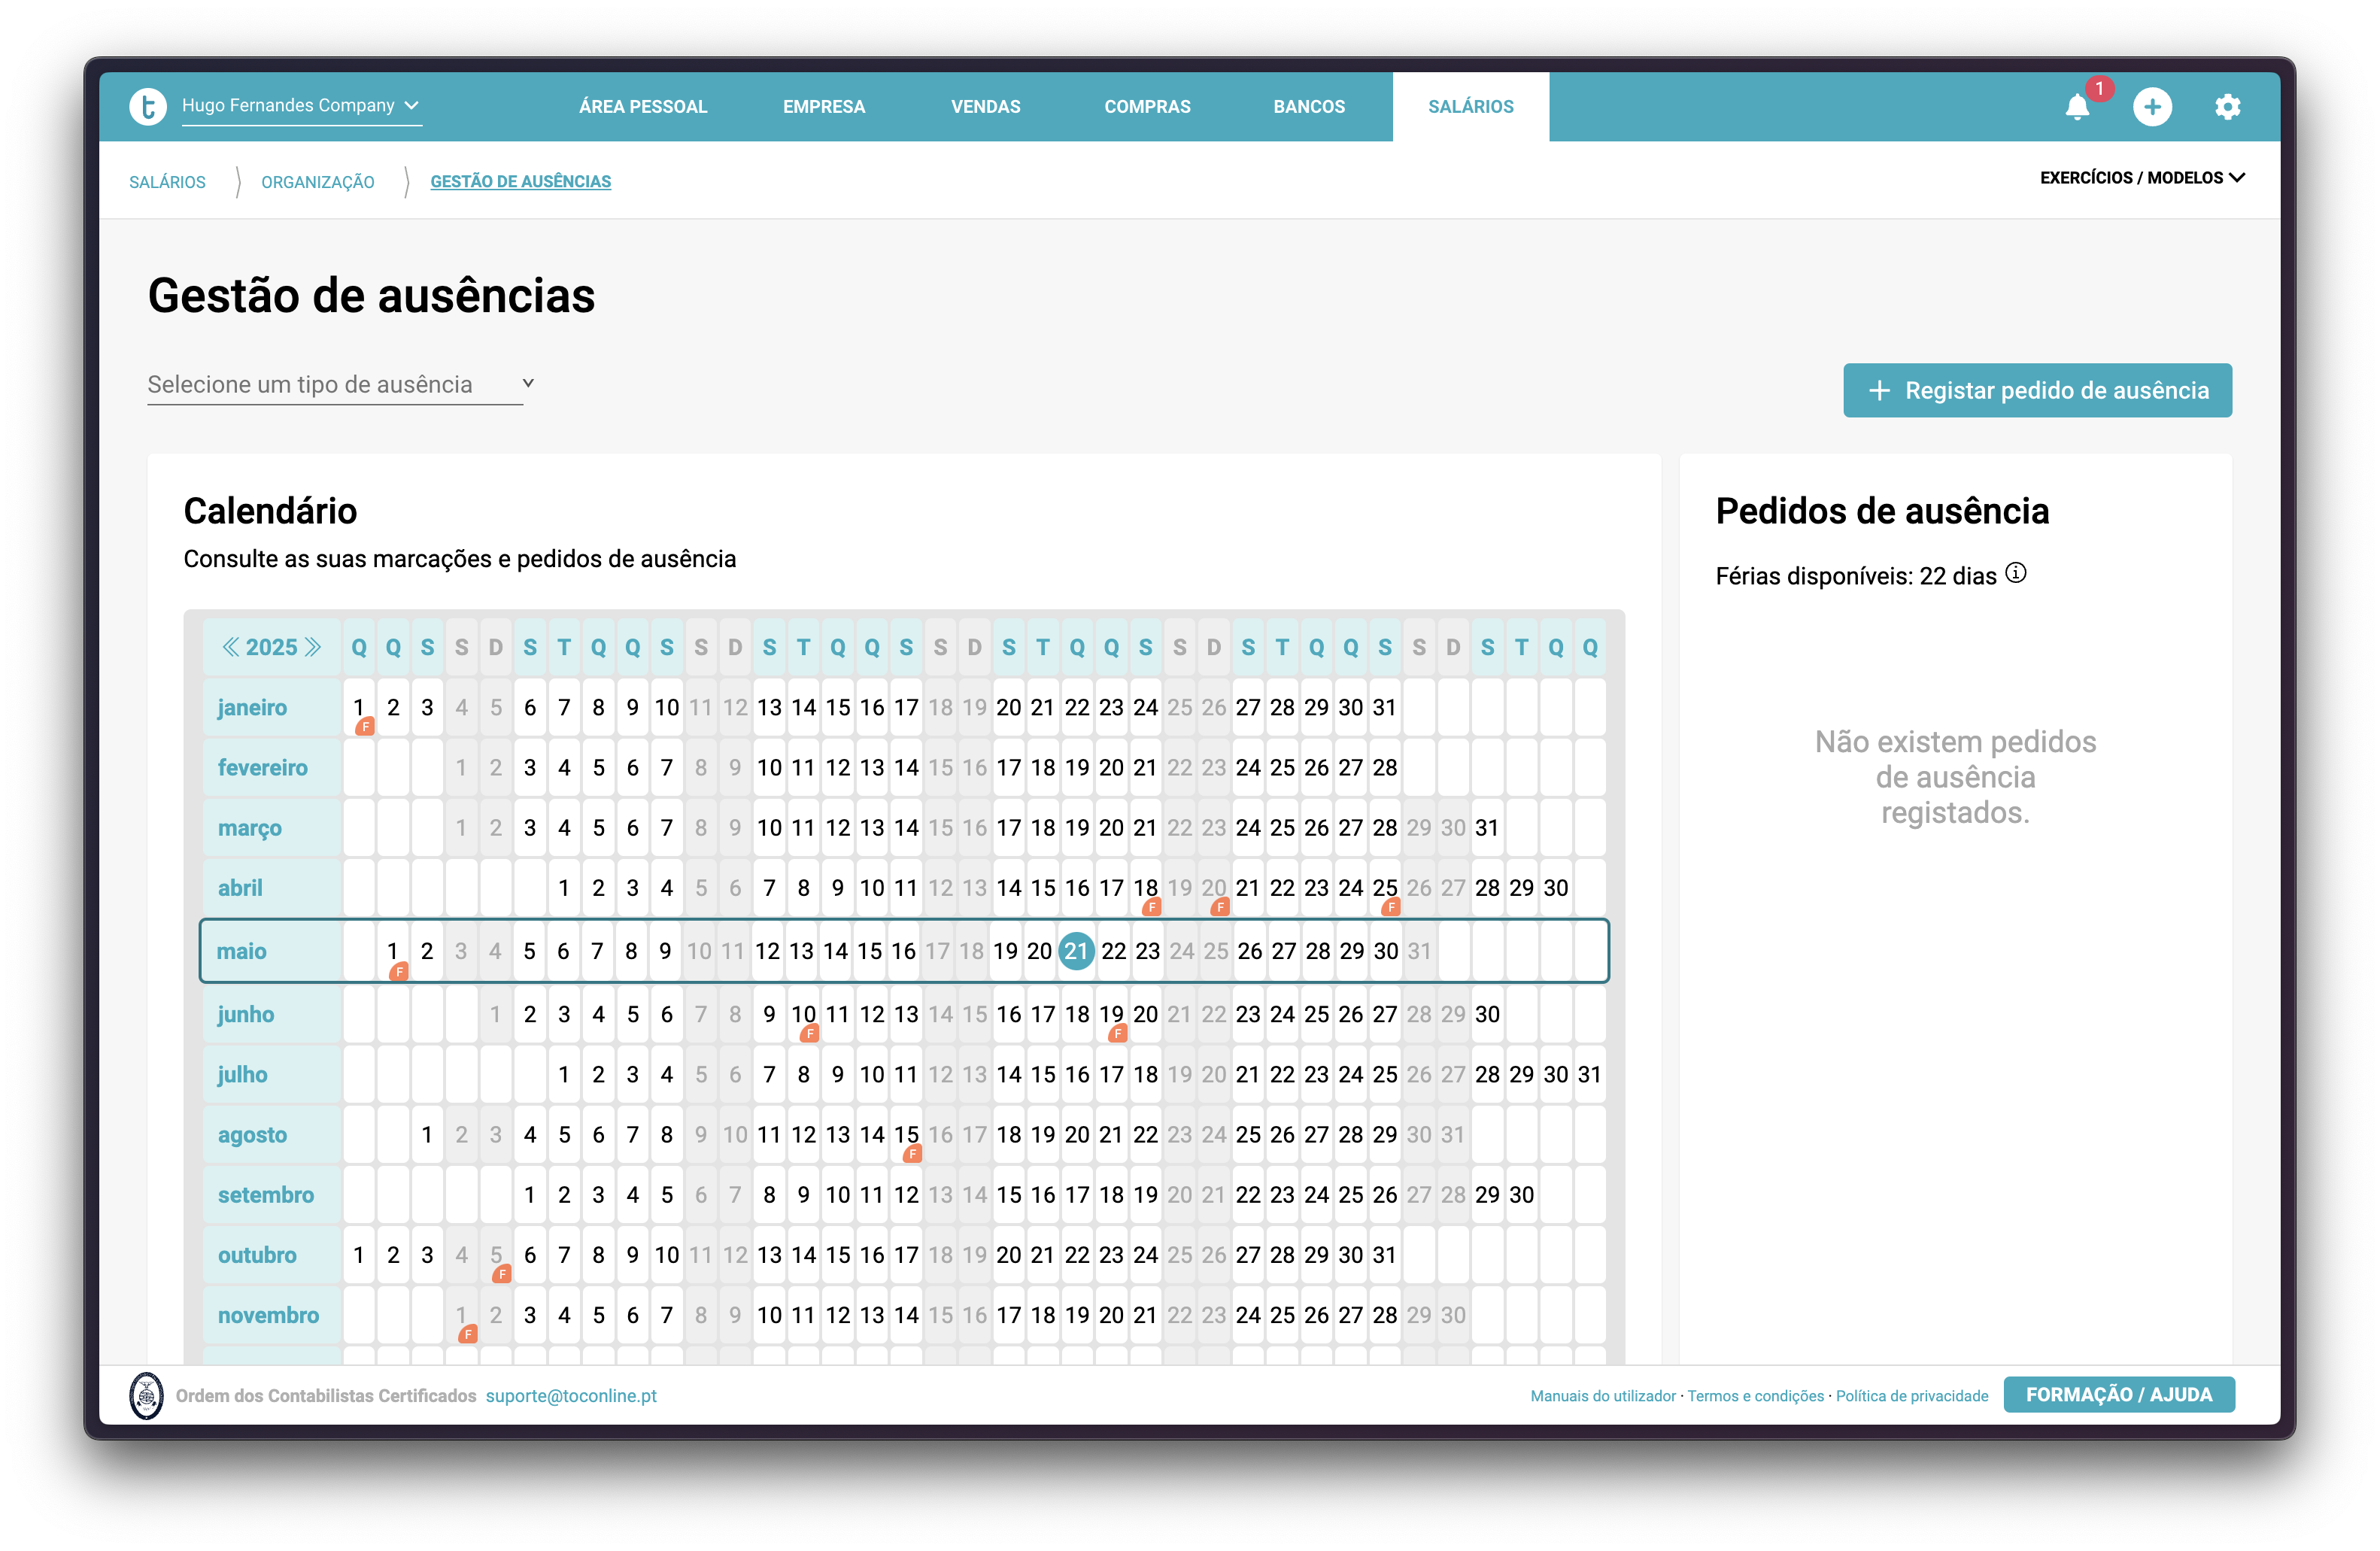The width and height of the screenshot is (2380, 1551).
Task: Click Registar pedido de ausência button
Action: tap(2037, 390)
